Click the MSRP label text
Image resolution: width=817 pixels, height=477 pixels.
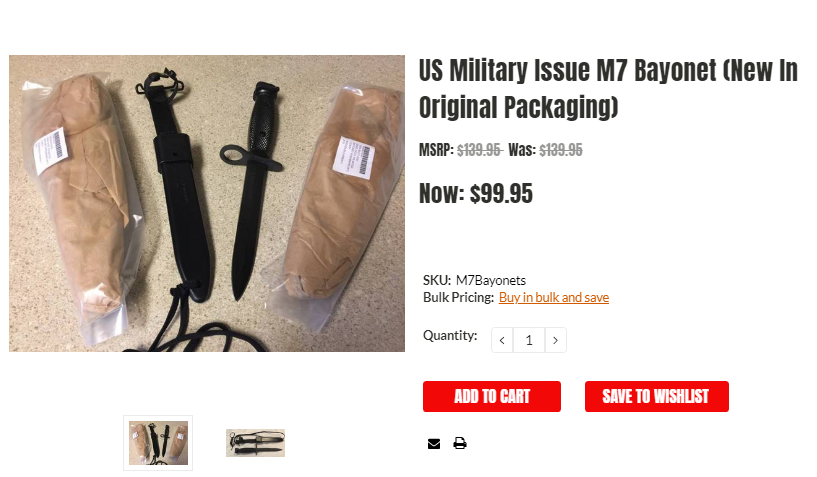(436, 150)
